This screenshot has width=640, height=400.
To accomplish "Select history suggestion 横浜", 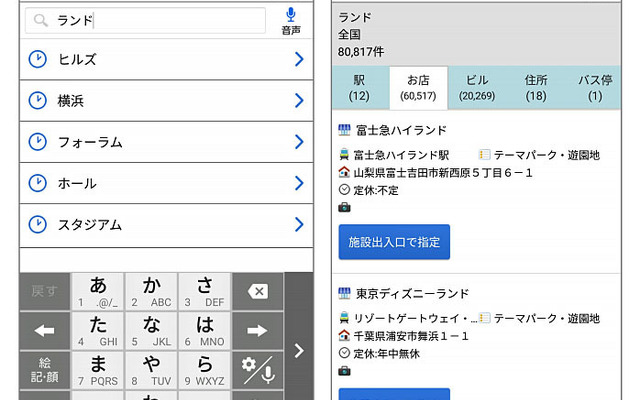I will 167,100.
